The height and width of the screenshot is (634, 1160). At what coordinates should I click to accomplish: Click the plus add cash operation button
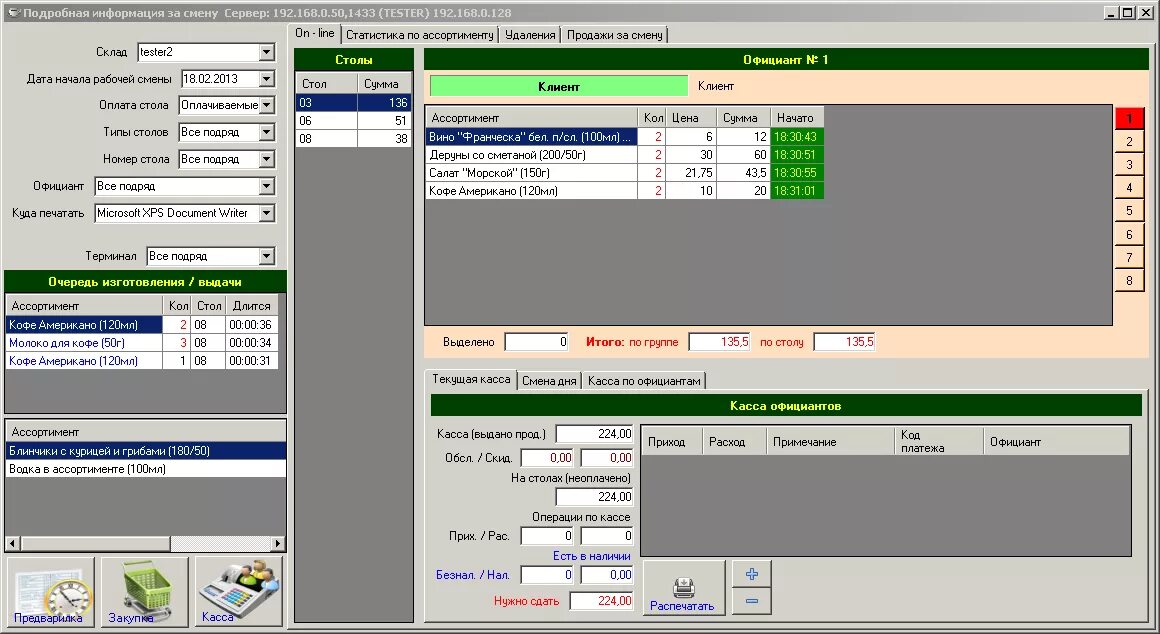pyautogui.click(x=752, y=574)
